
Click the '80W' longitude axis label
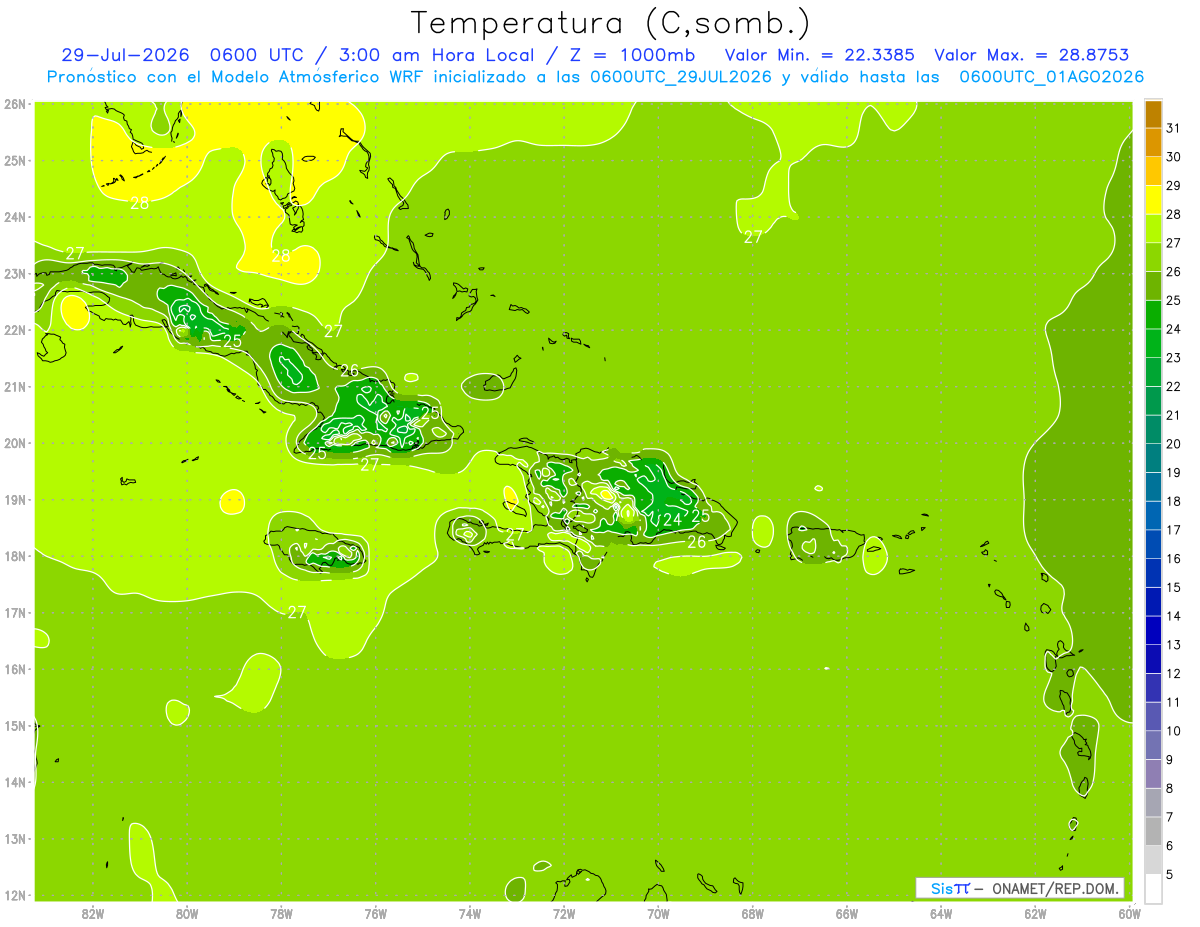(187, 912)
